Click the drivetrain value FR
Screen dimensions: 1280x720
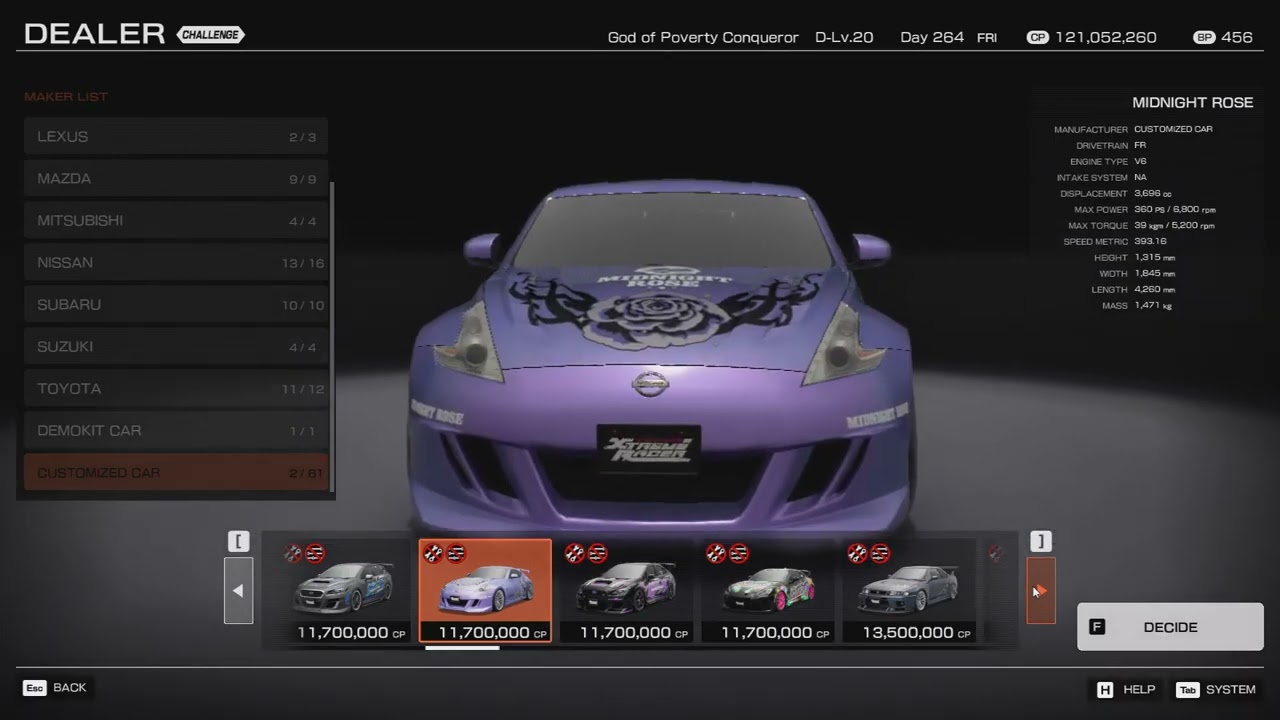[1140, 146]
